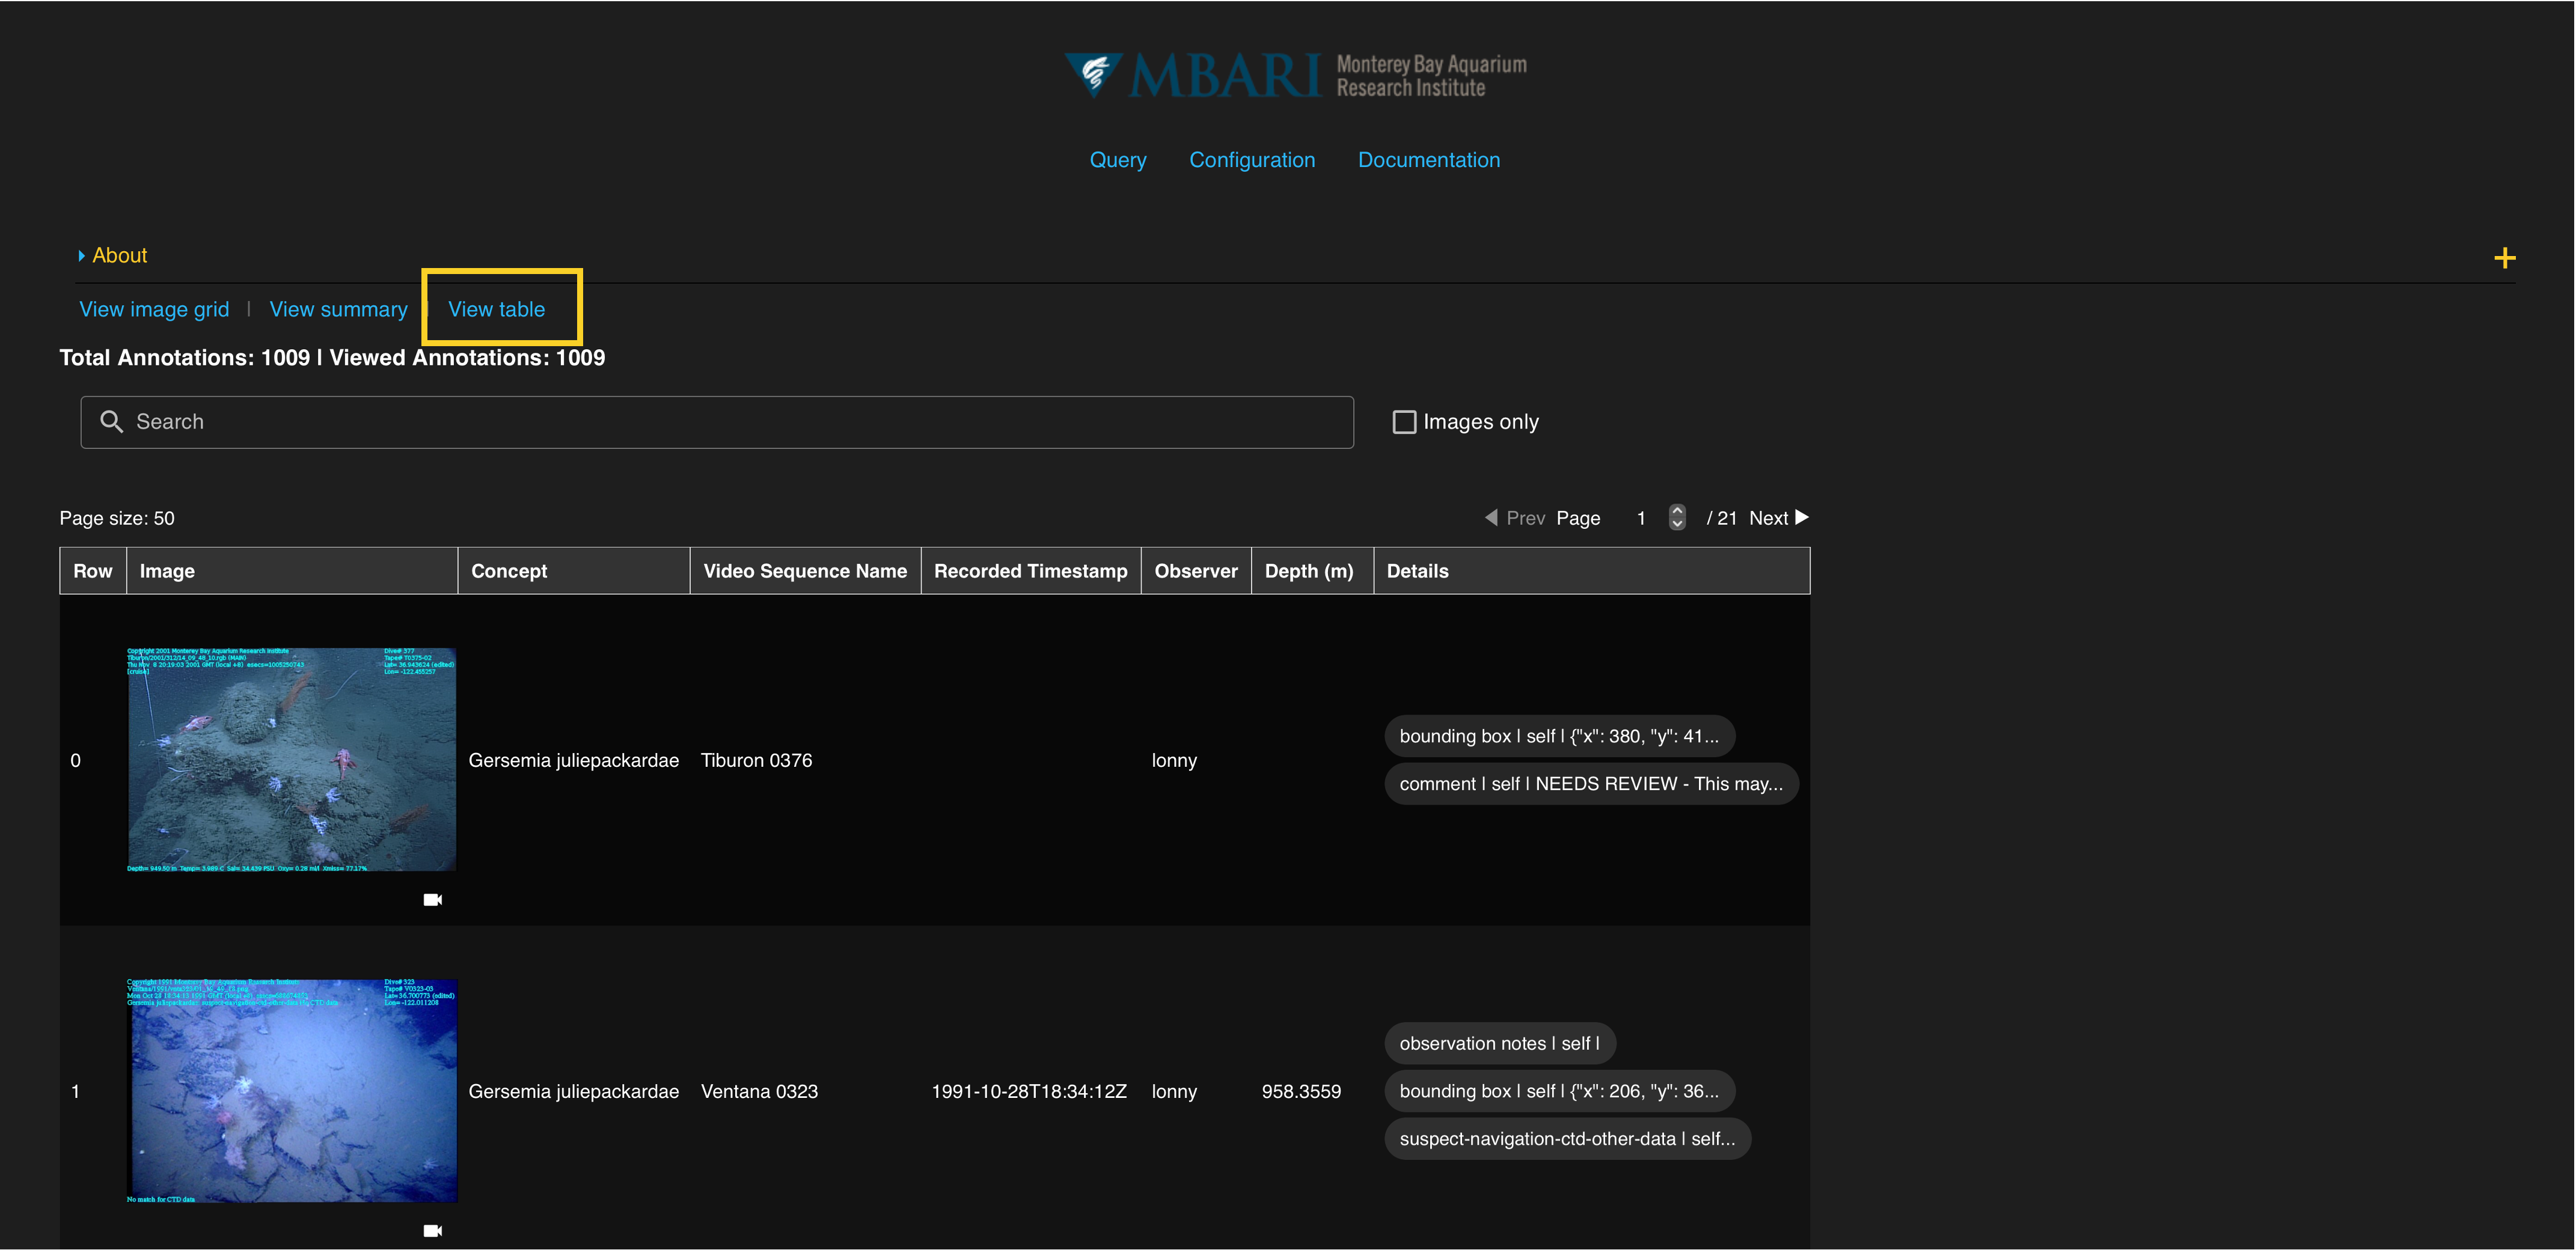Click video camera icon under first image
2576x1250 pixels.
[432, 900]
